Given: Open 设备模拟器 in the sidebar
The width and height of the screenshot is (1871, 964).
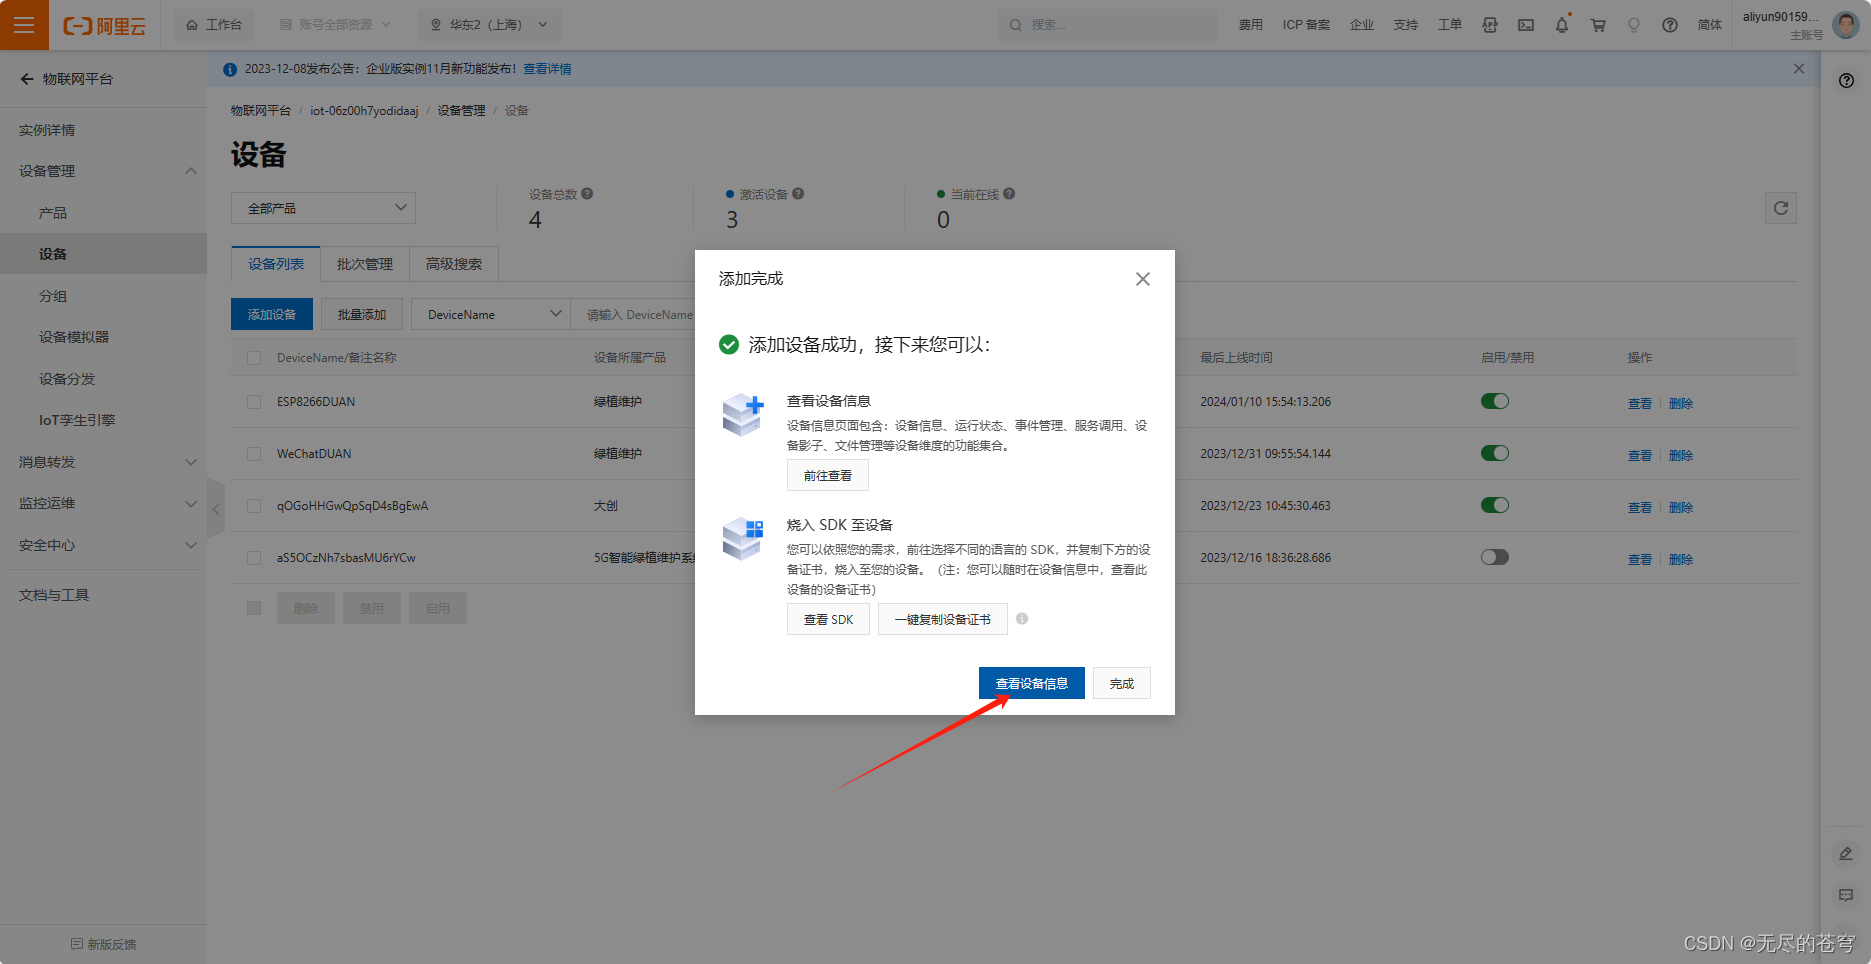Looking at the screenshot, I should [x=74, y=337].
